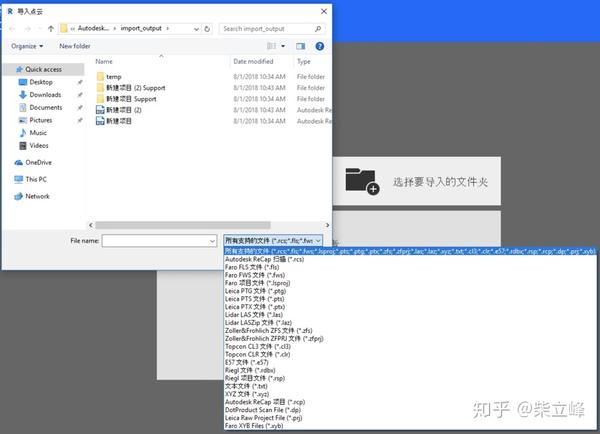Select the temp folder icon
Viewport: 600px width, 434px height.
(x=100, y=77)
